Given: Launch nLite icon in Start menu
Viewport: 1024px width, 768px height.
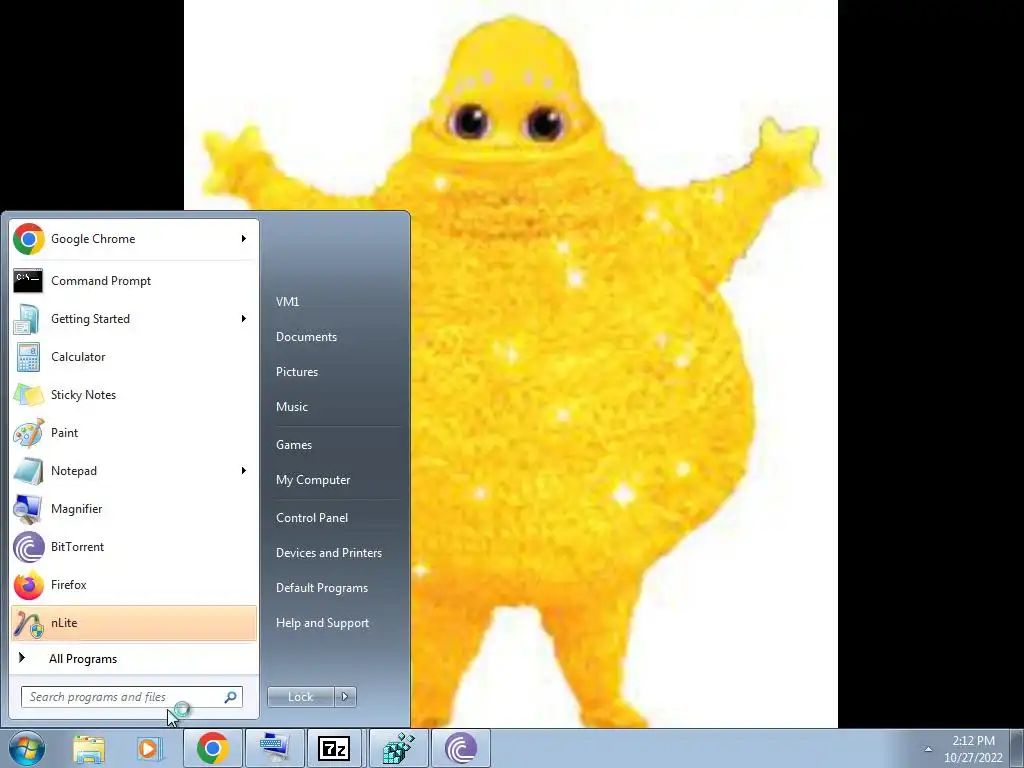Looking at the screenshot, I should click(x=28, y=623).
